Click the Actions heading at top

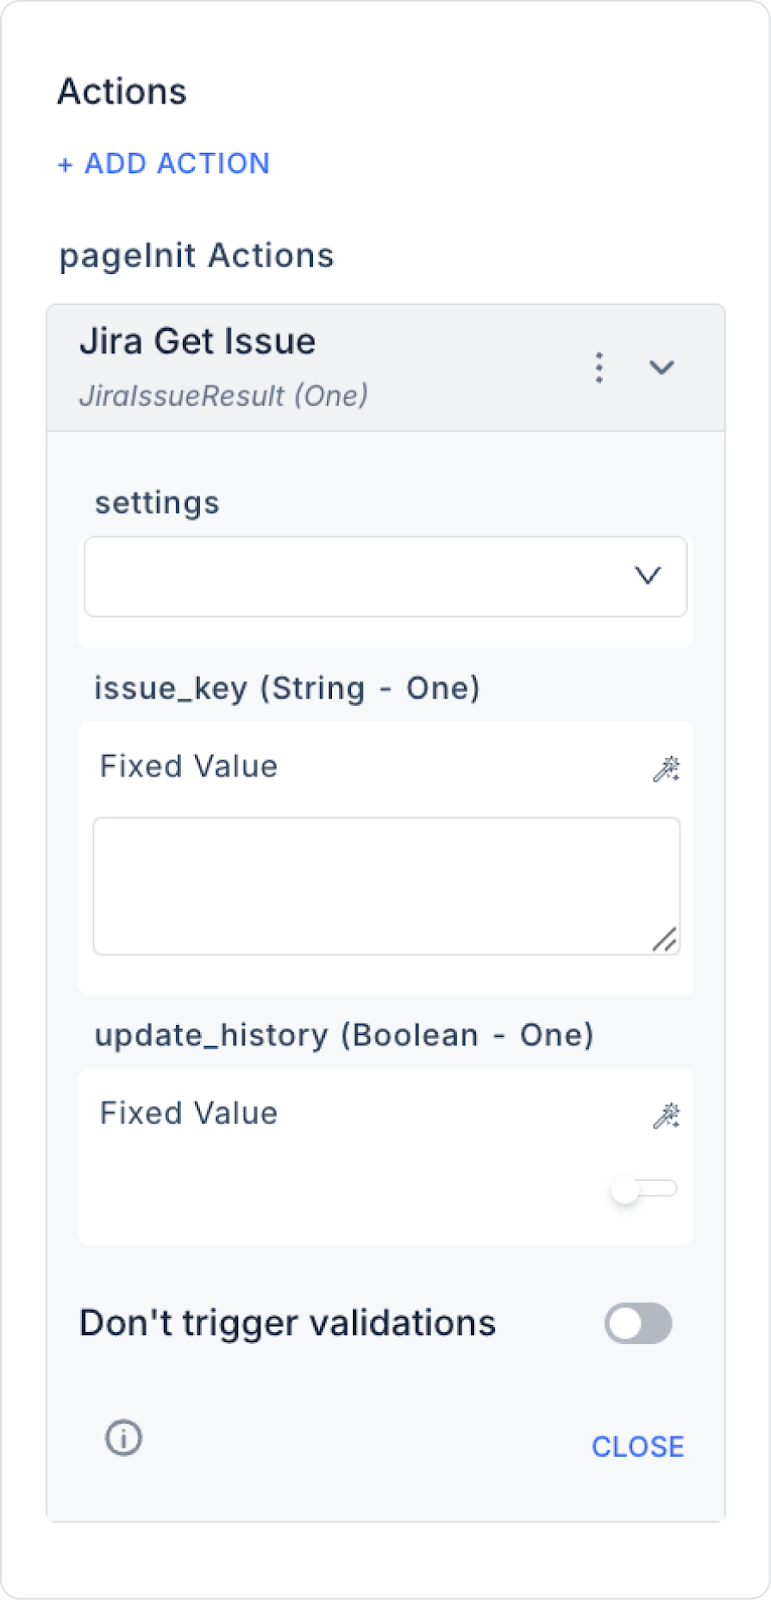[122, 92]
